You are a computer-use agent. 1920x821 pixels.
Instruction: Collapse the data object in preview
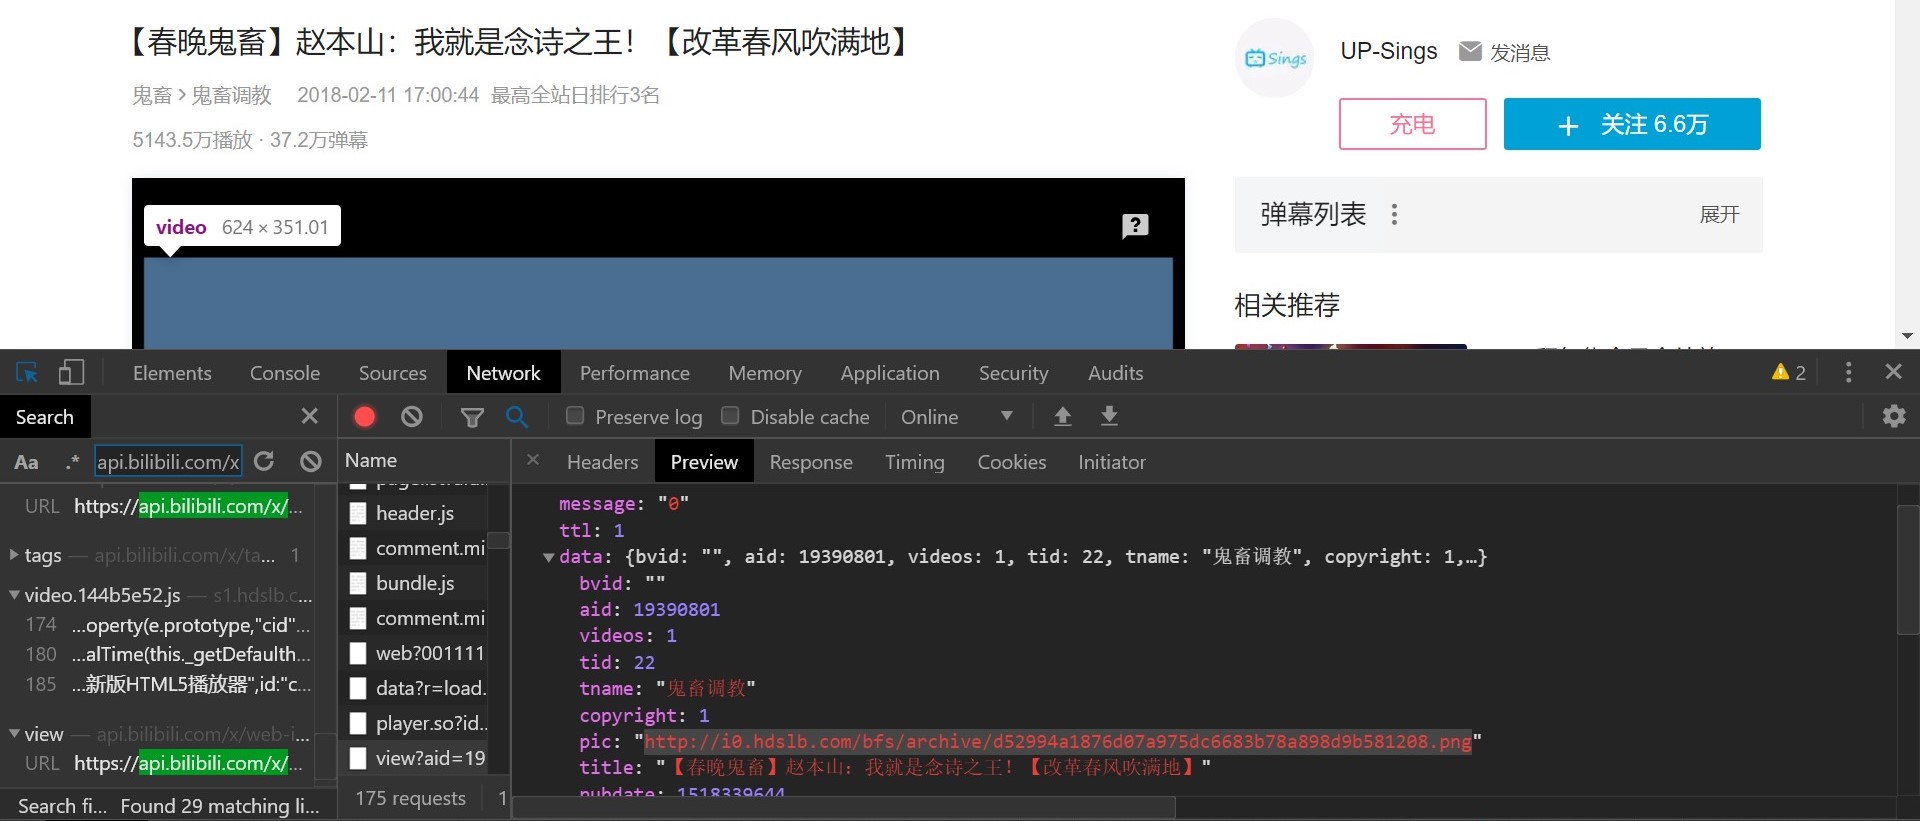549,557
